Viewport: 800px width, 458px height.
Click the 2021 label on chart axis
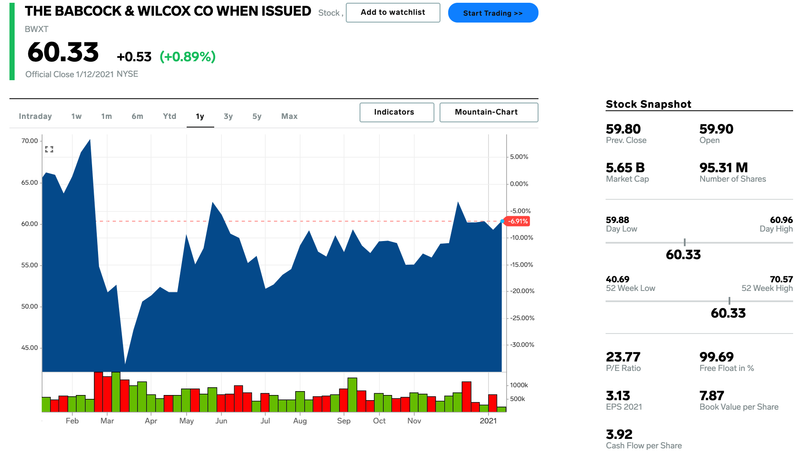488,421
